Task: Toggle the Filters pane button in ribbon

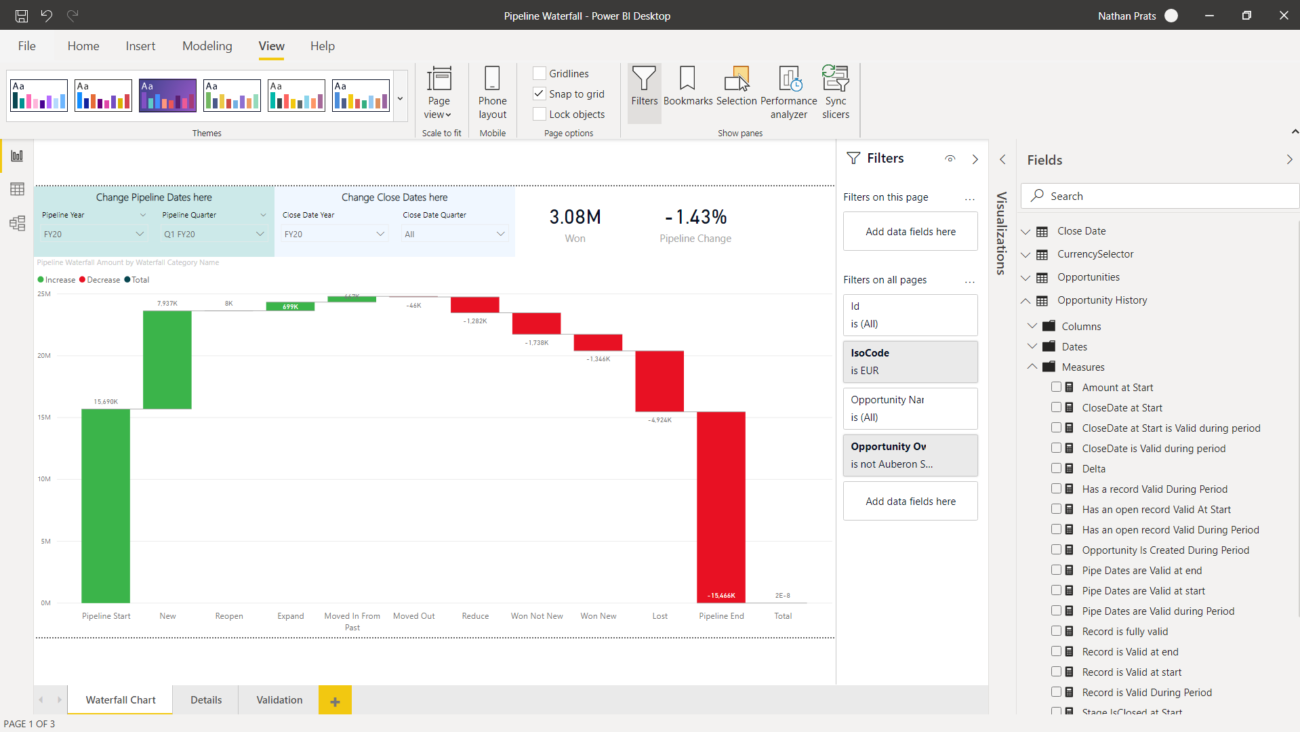Action: pyautogui.click(x=644, y=91)
